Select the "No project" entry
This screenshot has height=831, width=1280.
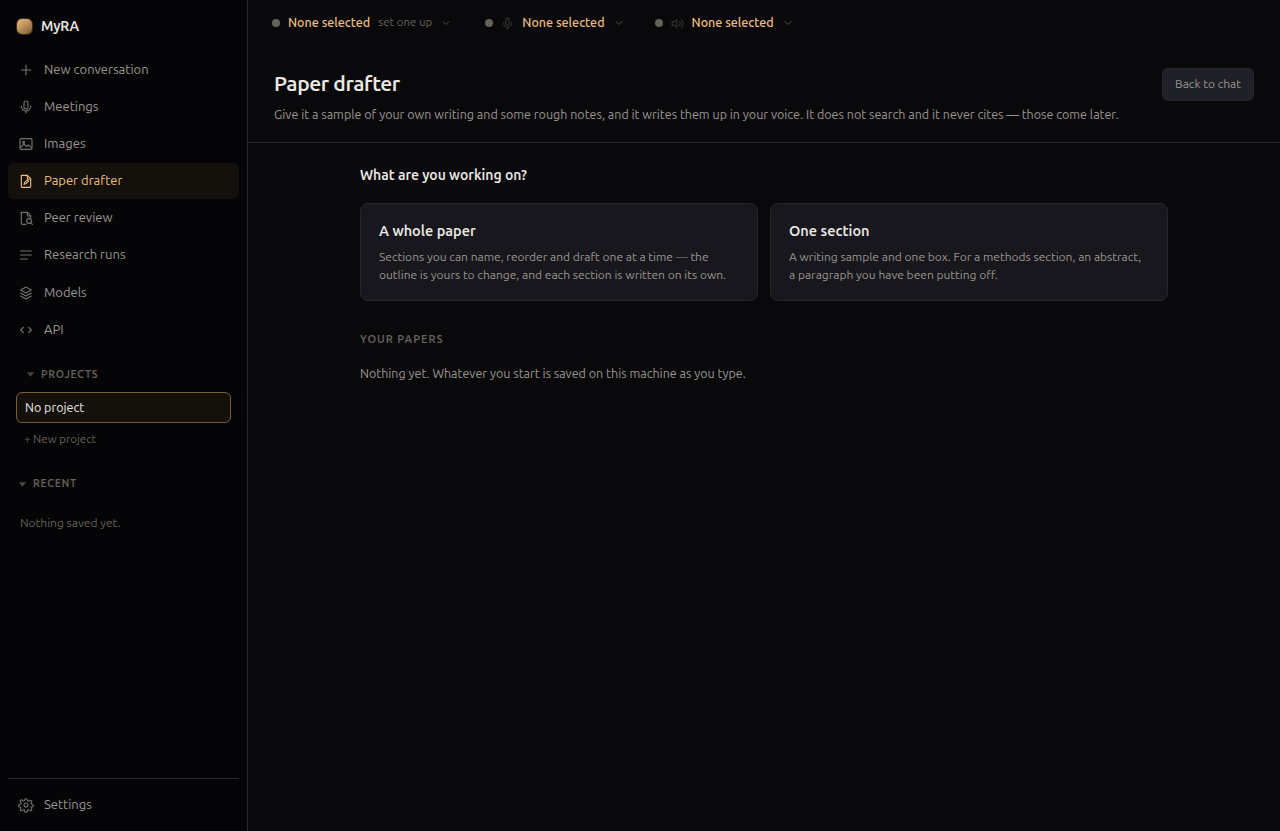[x=123, y=408]
